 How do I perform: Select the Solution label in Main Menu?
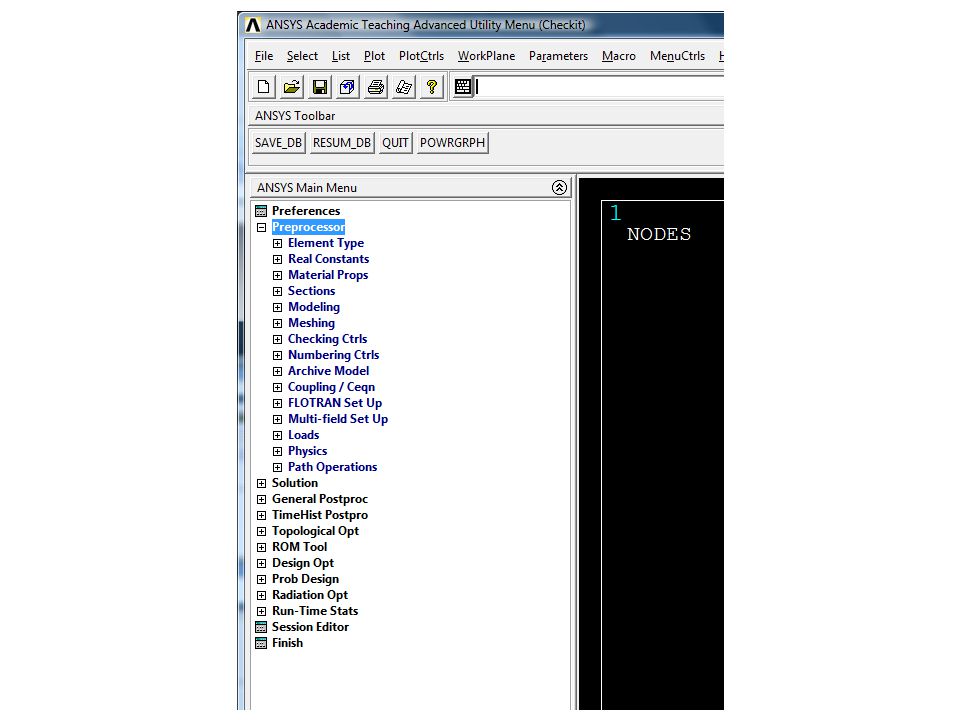tap(295, 483)
